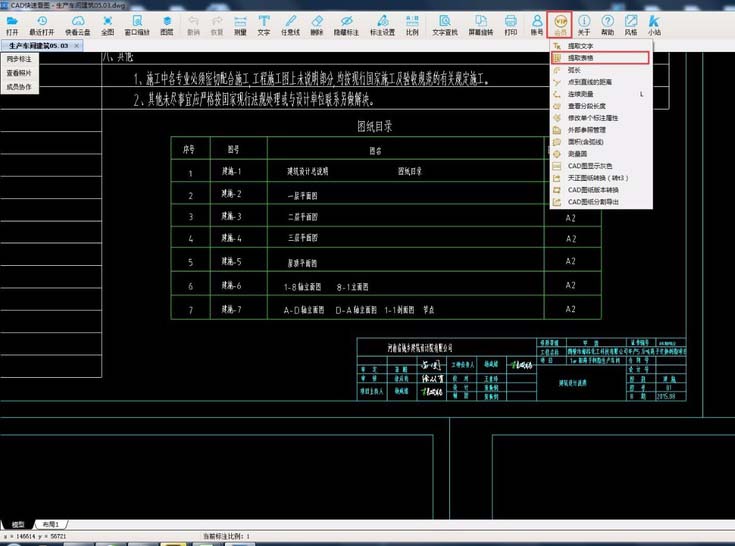
Task: Open the 帮助 help icon
Action: tap(608, 25)
